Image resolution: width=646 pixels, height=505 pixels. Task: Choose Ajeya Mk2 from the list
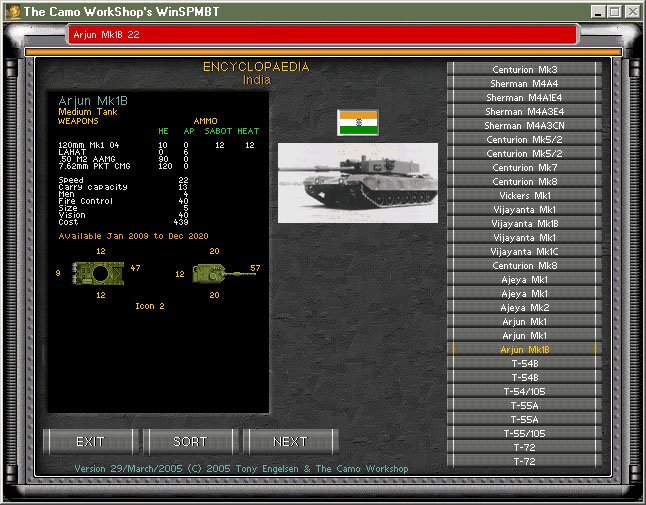click(524, 308)
